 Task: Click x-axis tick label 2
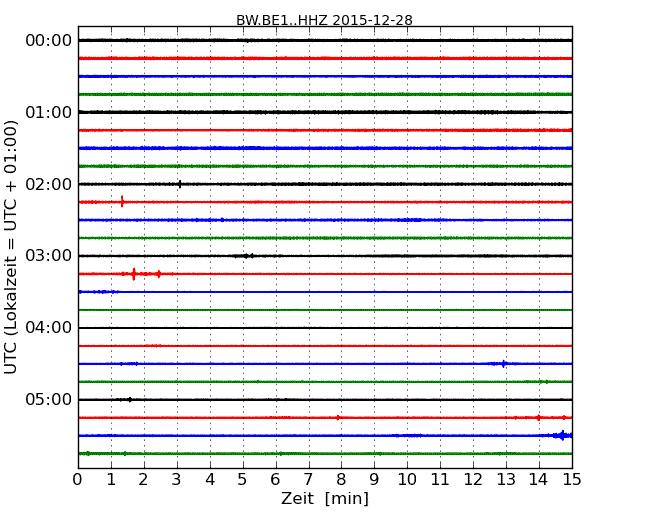point(143,480)
